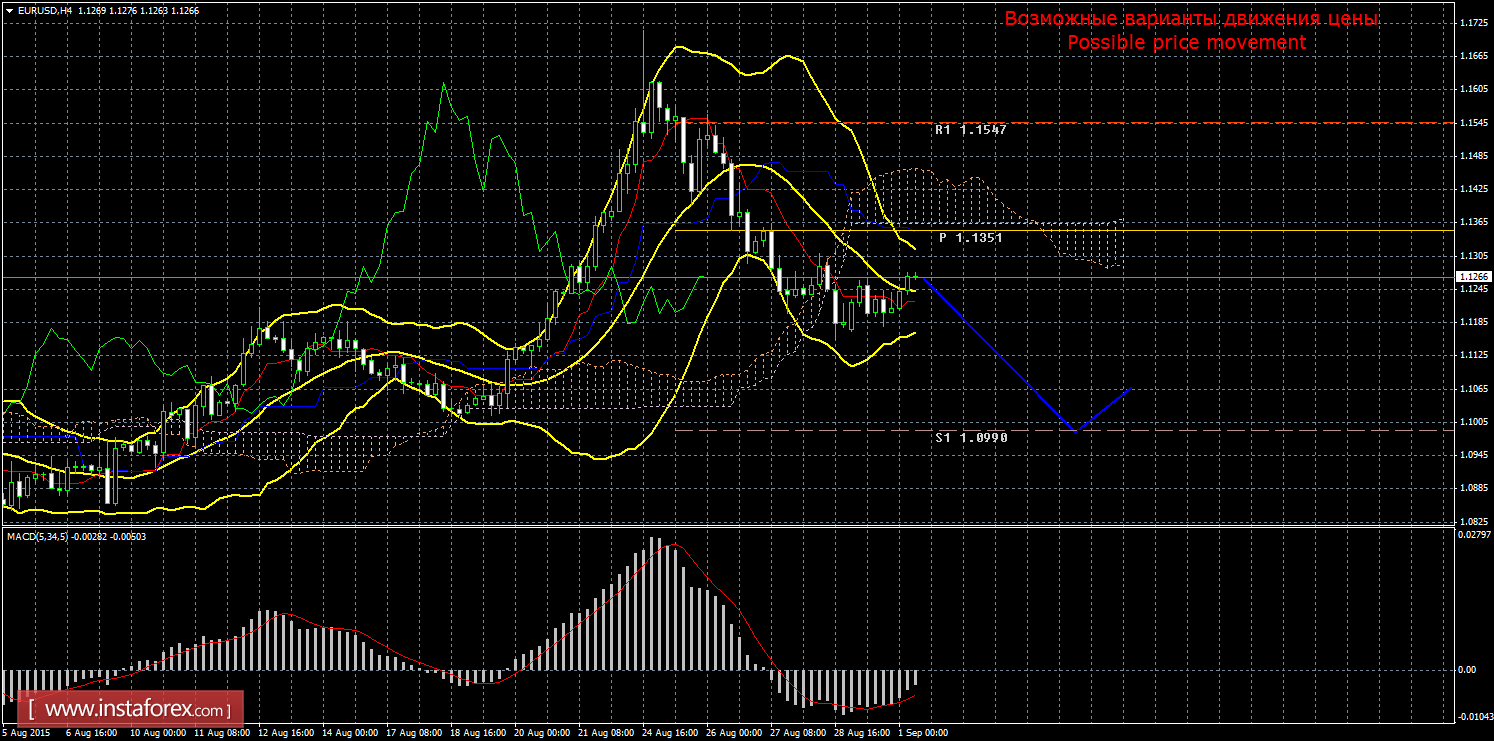The image size is (1494, 741).
Task: Click the red Russian heading text
Action: 1190,19
